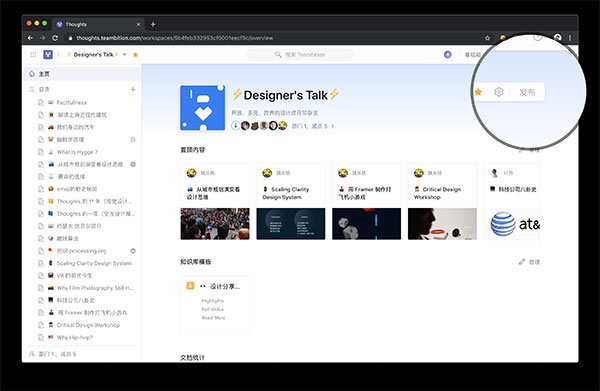
Task: Toggle the star next to workspace name
Action: [135, 55]
